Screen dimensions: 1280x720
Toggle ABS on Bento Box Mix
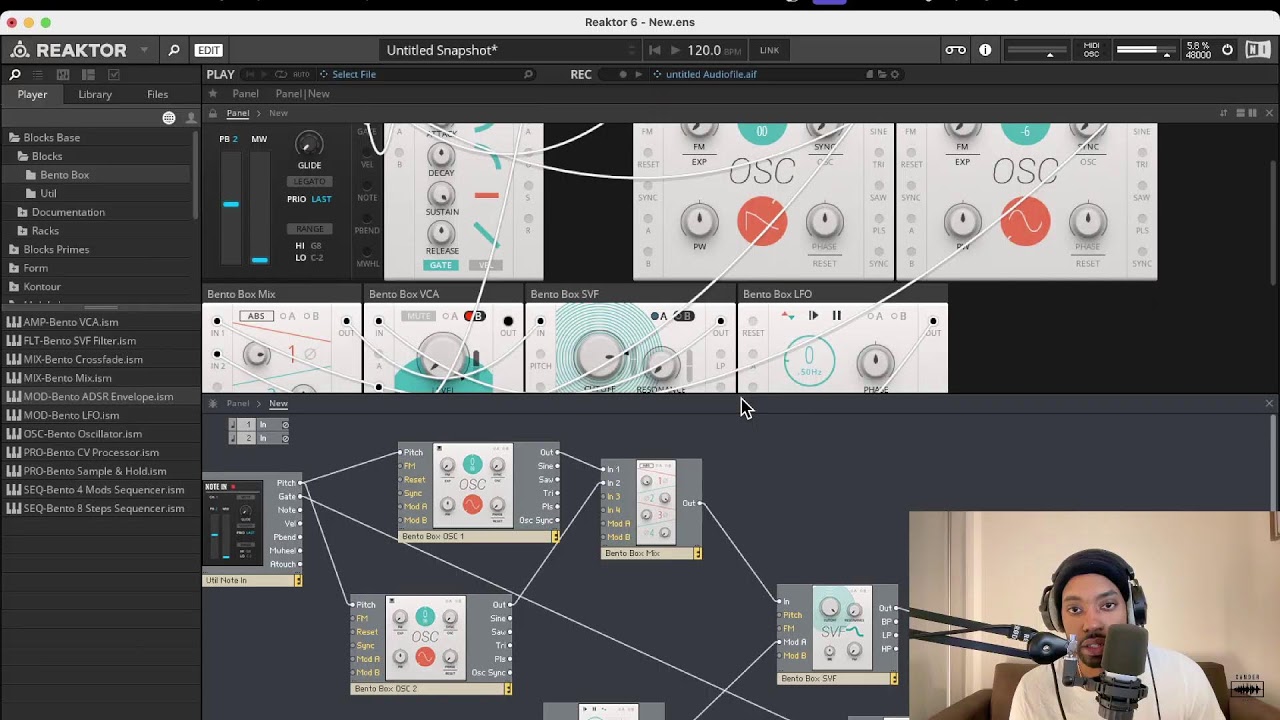(x=257, y=316)
